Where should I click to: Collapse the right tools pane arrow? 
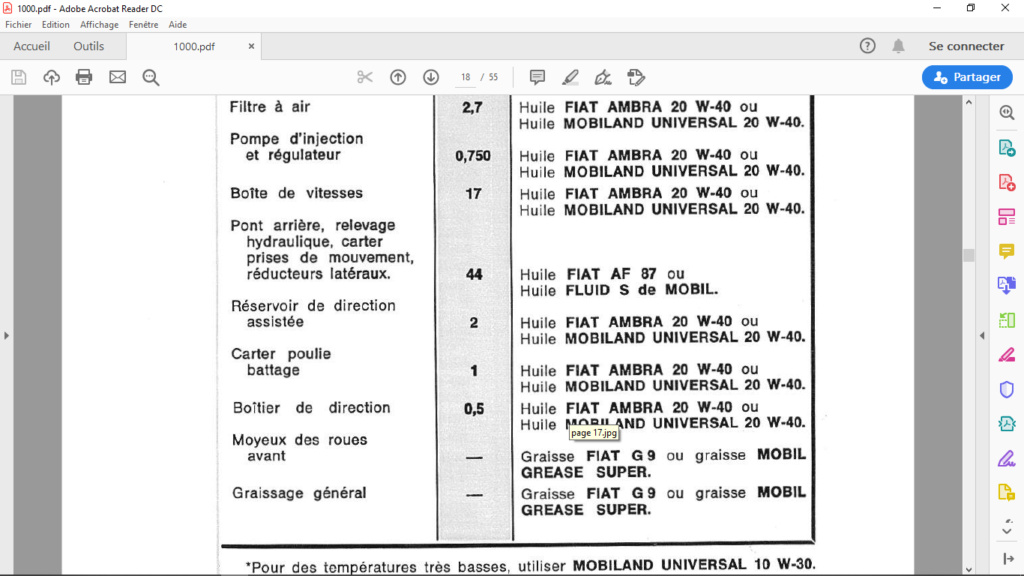(x=982, y=336)
